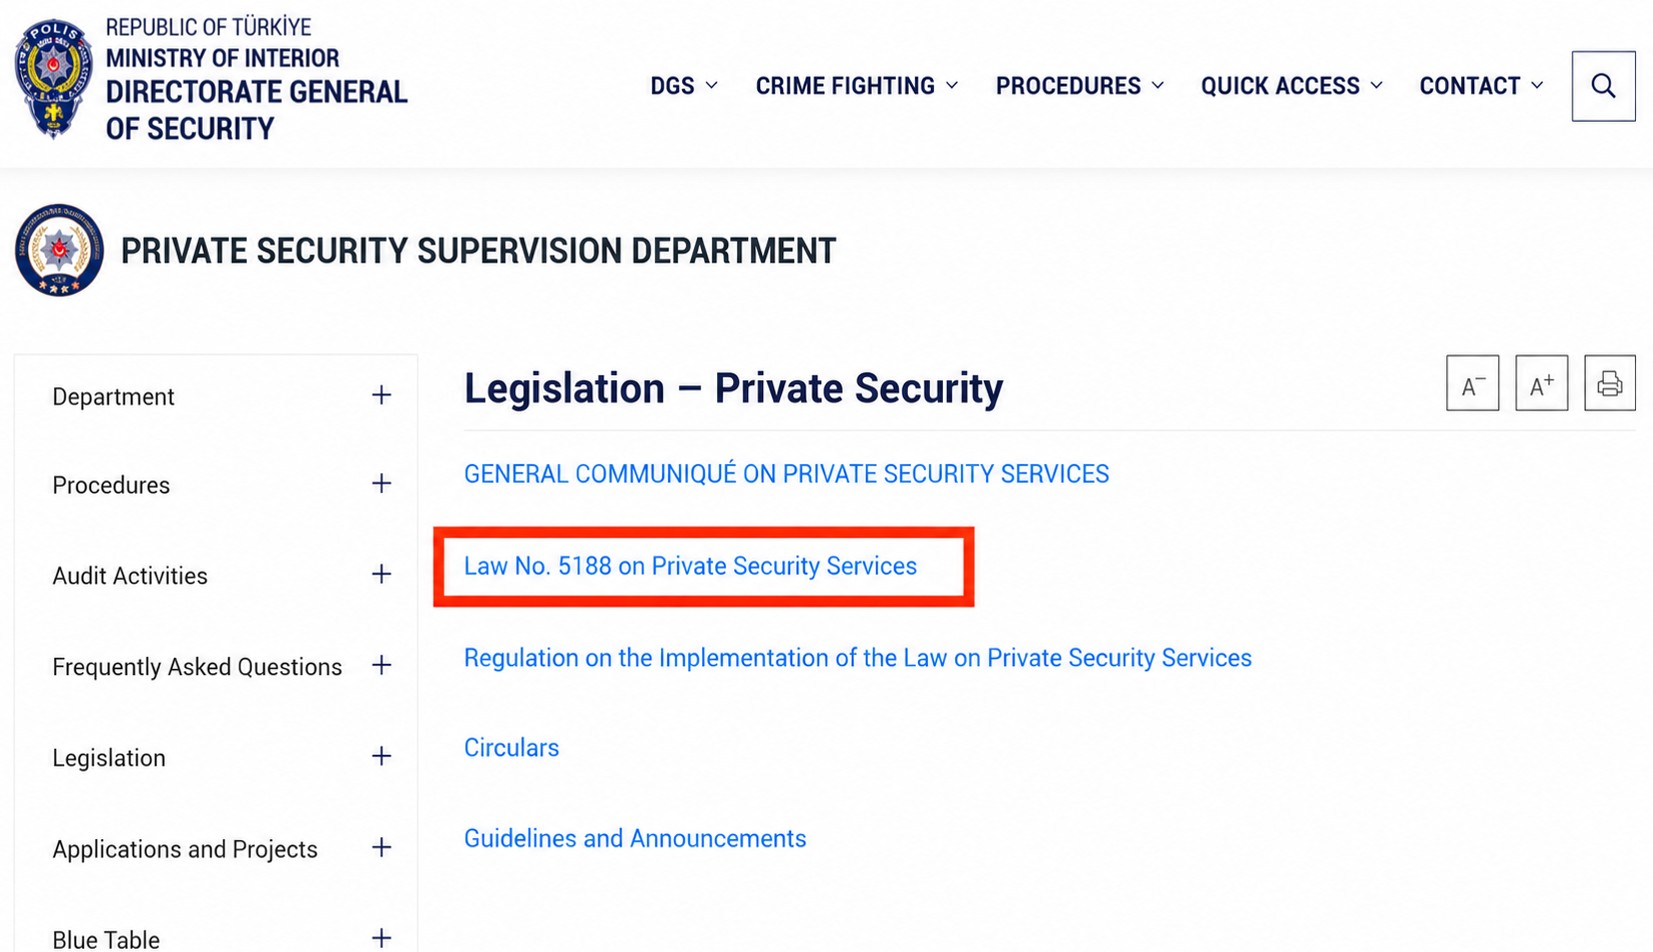Screen dimensions: 1653x952
Task: Open the CONTACT top navigation menu
Action: click(x=1481, y=86)
